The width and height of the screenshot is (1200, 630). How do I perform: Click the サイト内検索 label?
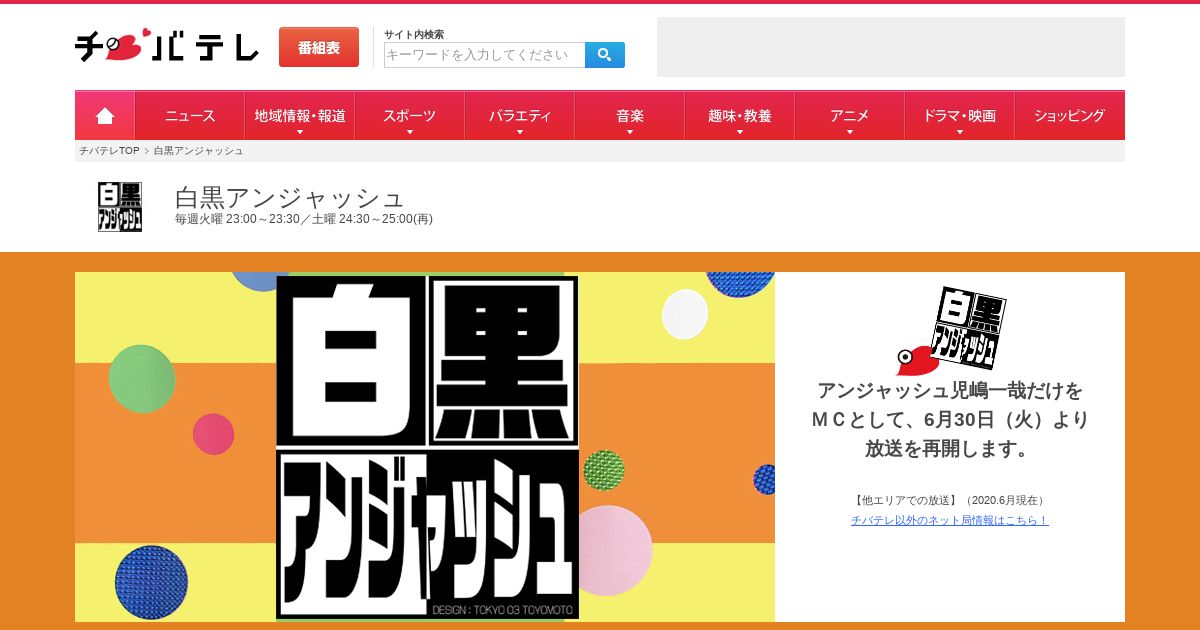point(414,34)
